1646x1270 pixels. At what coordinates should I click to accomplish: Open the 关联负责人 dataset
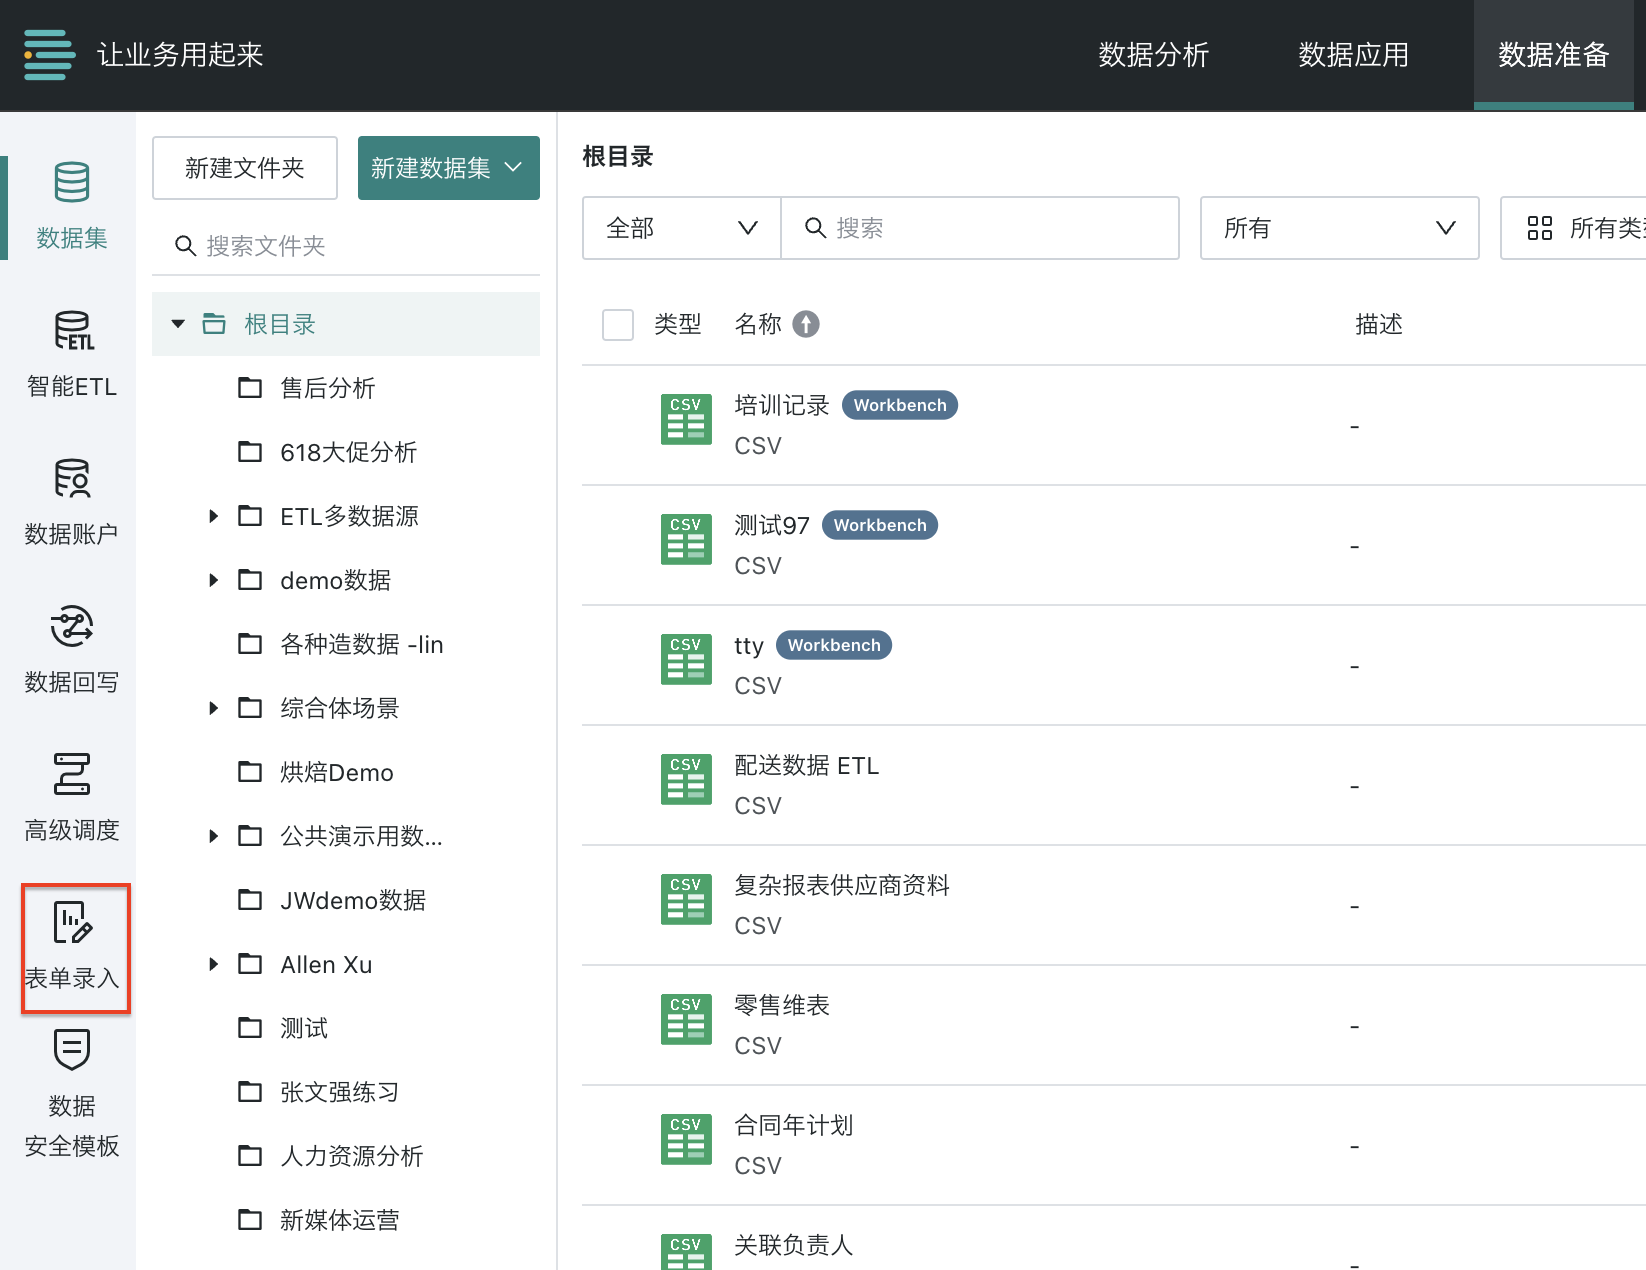click(794, 1245)
